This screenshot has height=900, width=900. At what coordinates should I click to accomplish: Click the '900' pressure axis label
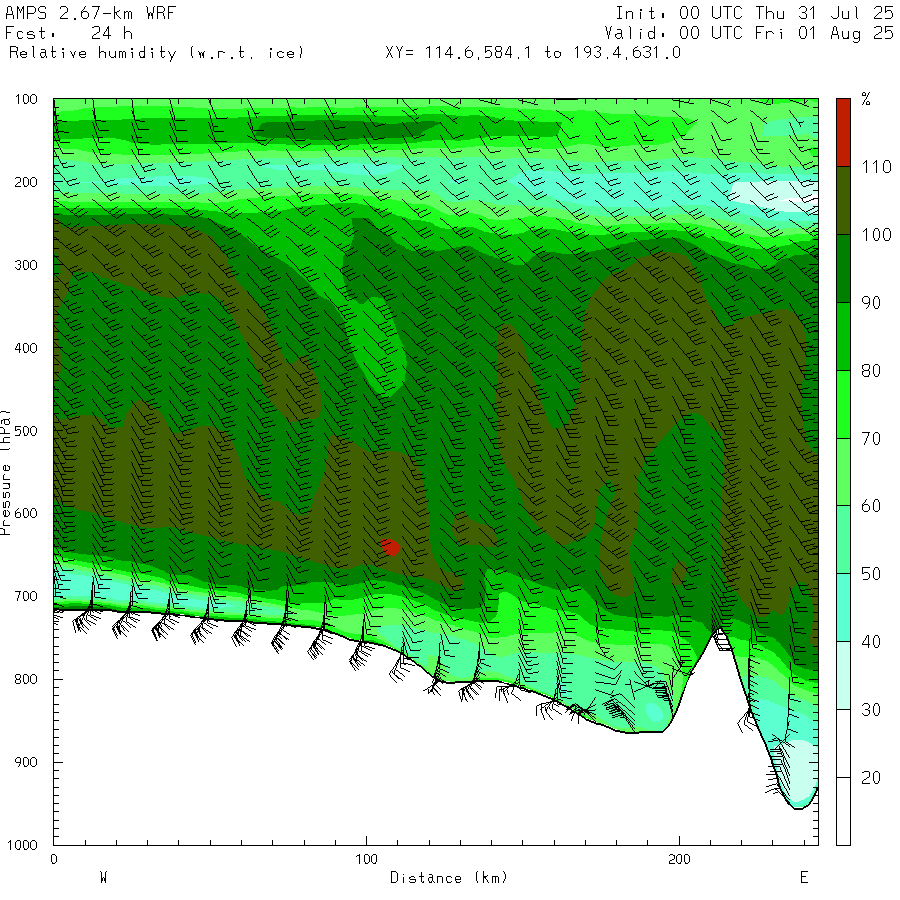(x=26, y=762)
